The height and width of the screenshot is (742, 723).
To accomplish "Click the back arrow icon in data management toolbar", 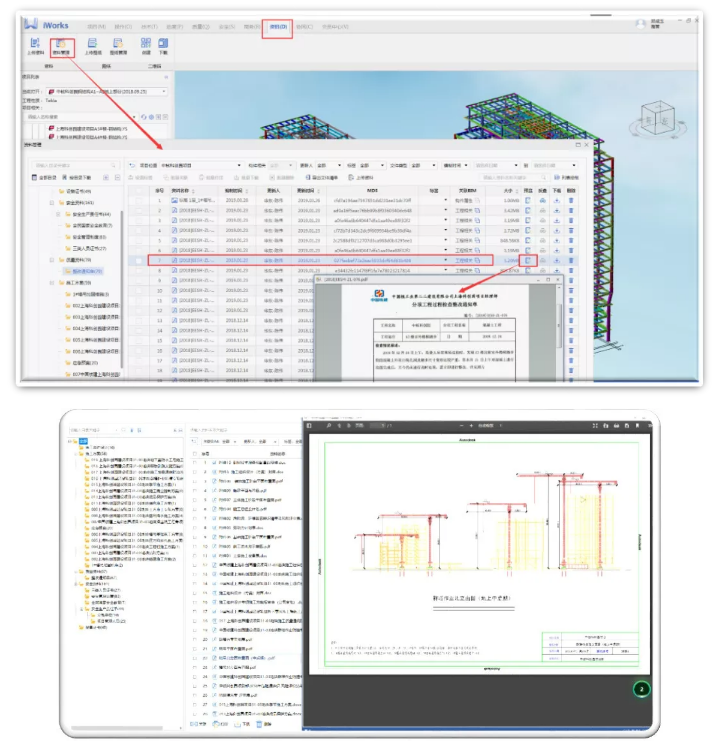I will 132,166.
